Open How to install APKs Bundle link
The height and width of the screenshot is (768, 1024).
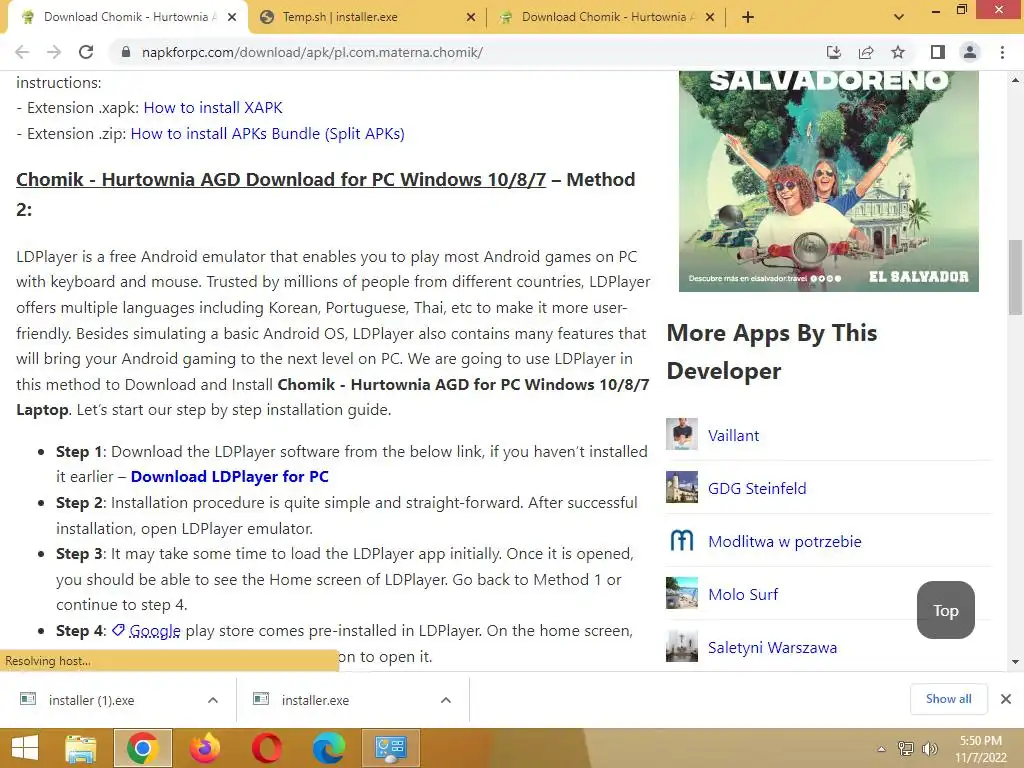click(x=268, y=134)
